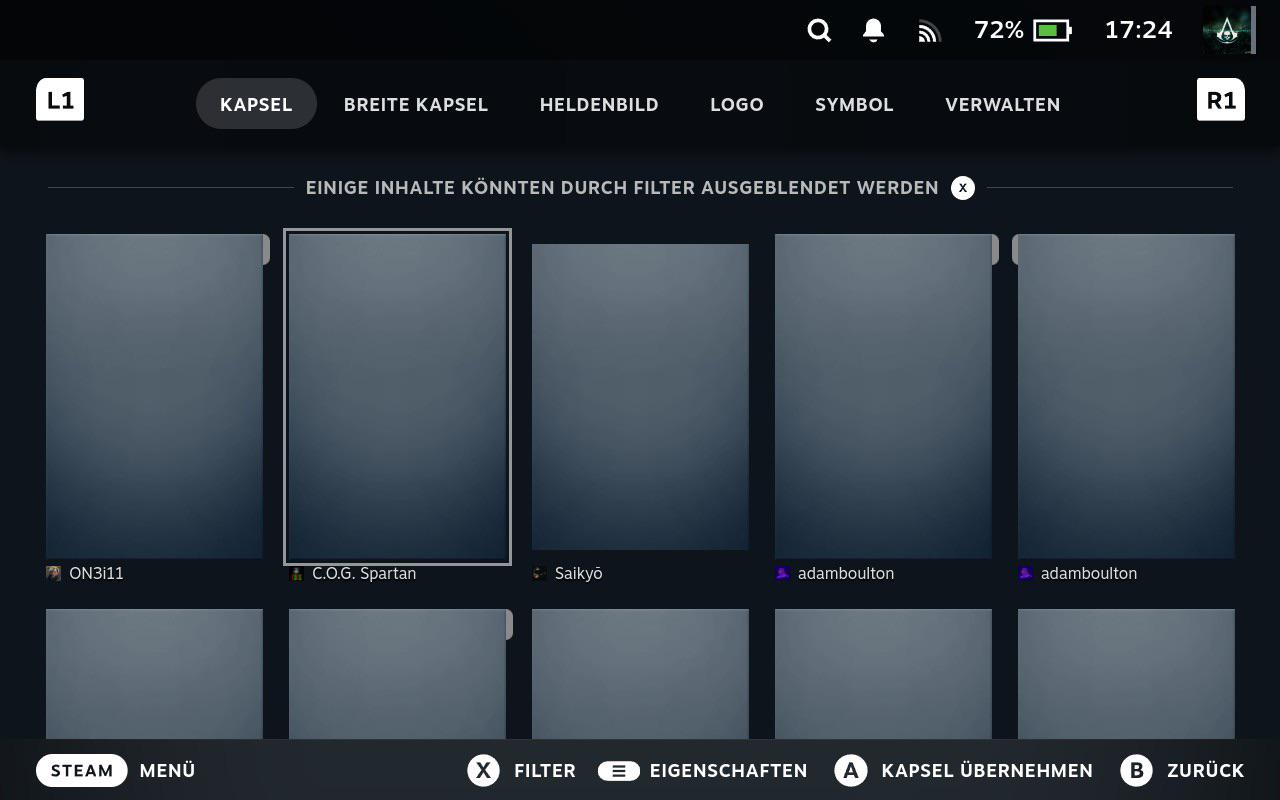Dismiss the filter warning with the X

click(962, 187)
